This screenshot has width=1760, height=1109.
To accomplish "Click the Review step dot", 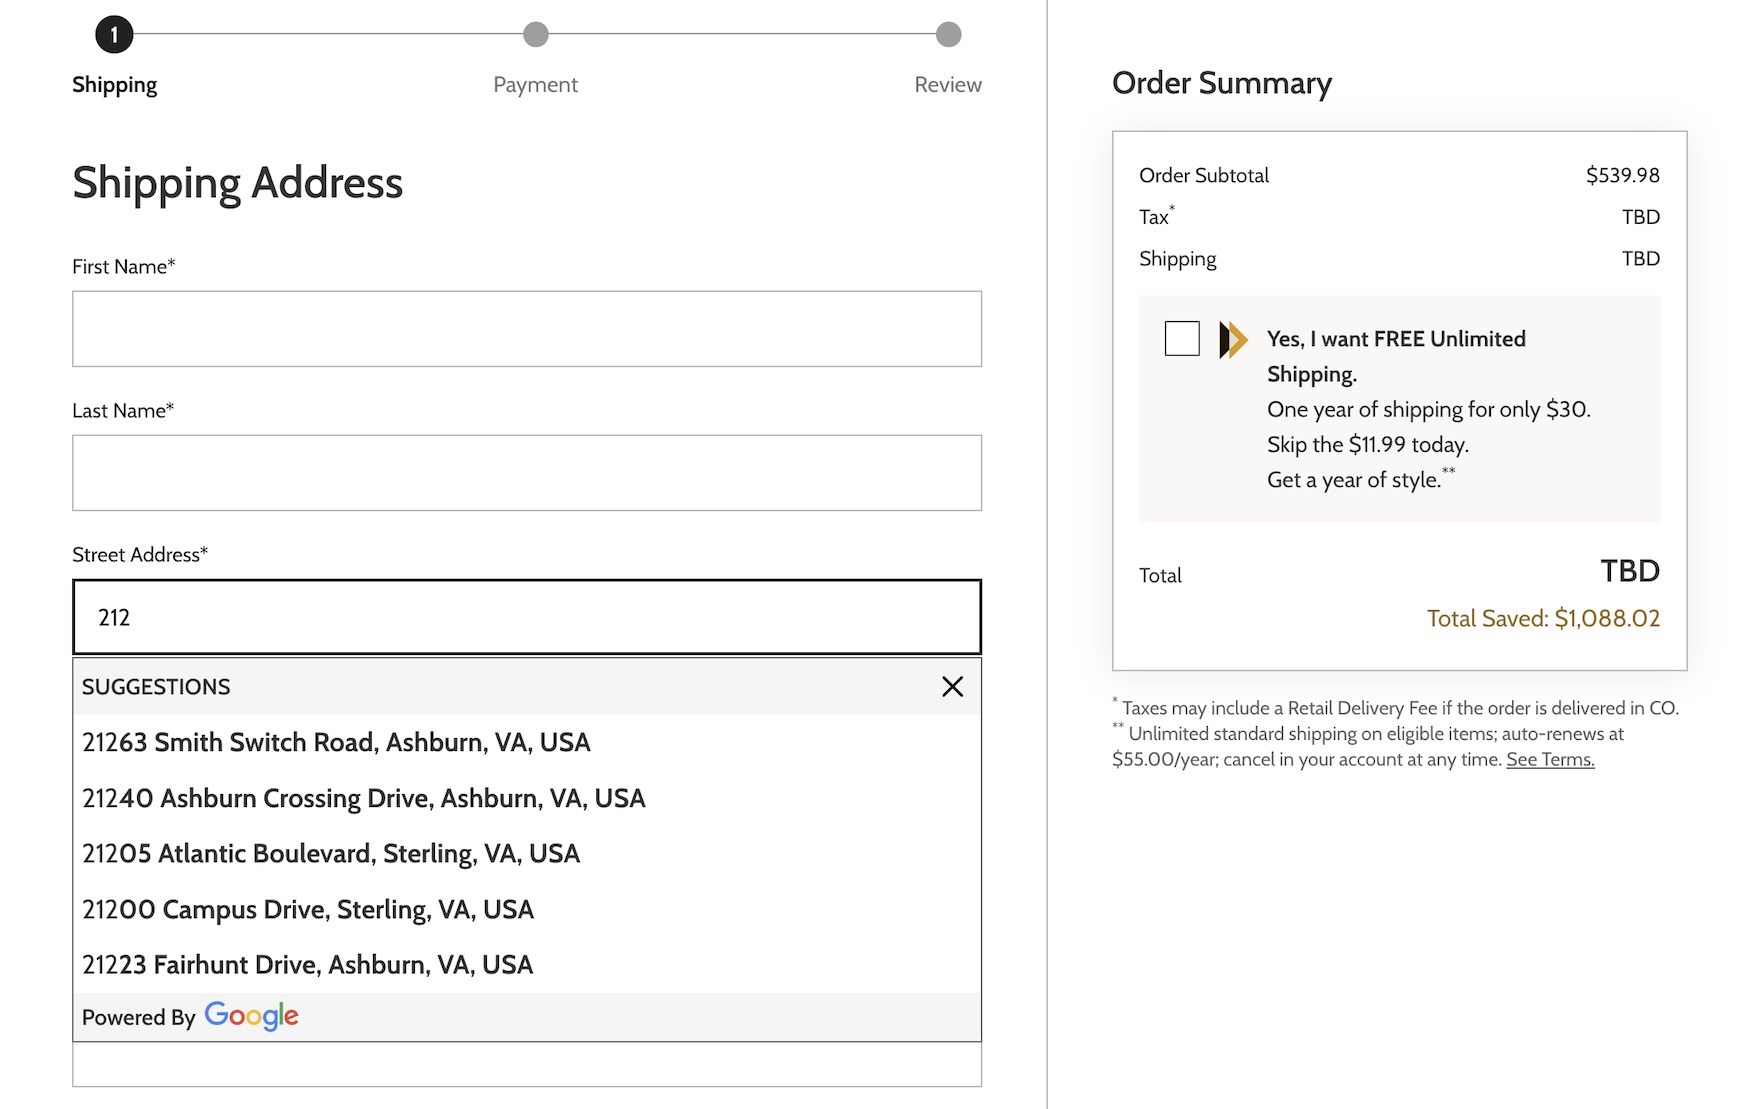I will [948, 35].
